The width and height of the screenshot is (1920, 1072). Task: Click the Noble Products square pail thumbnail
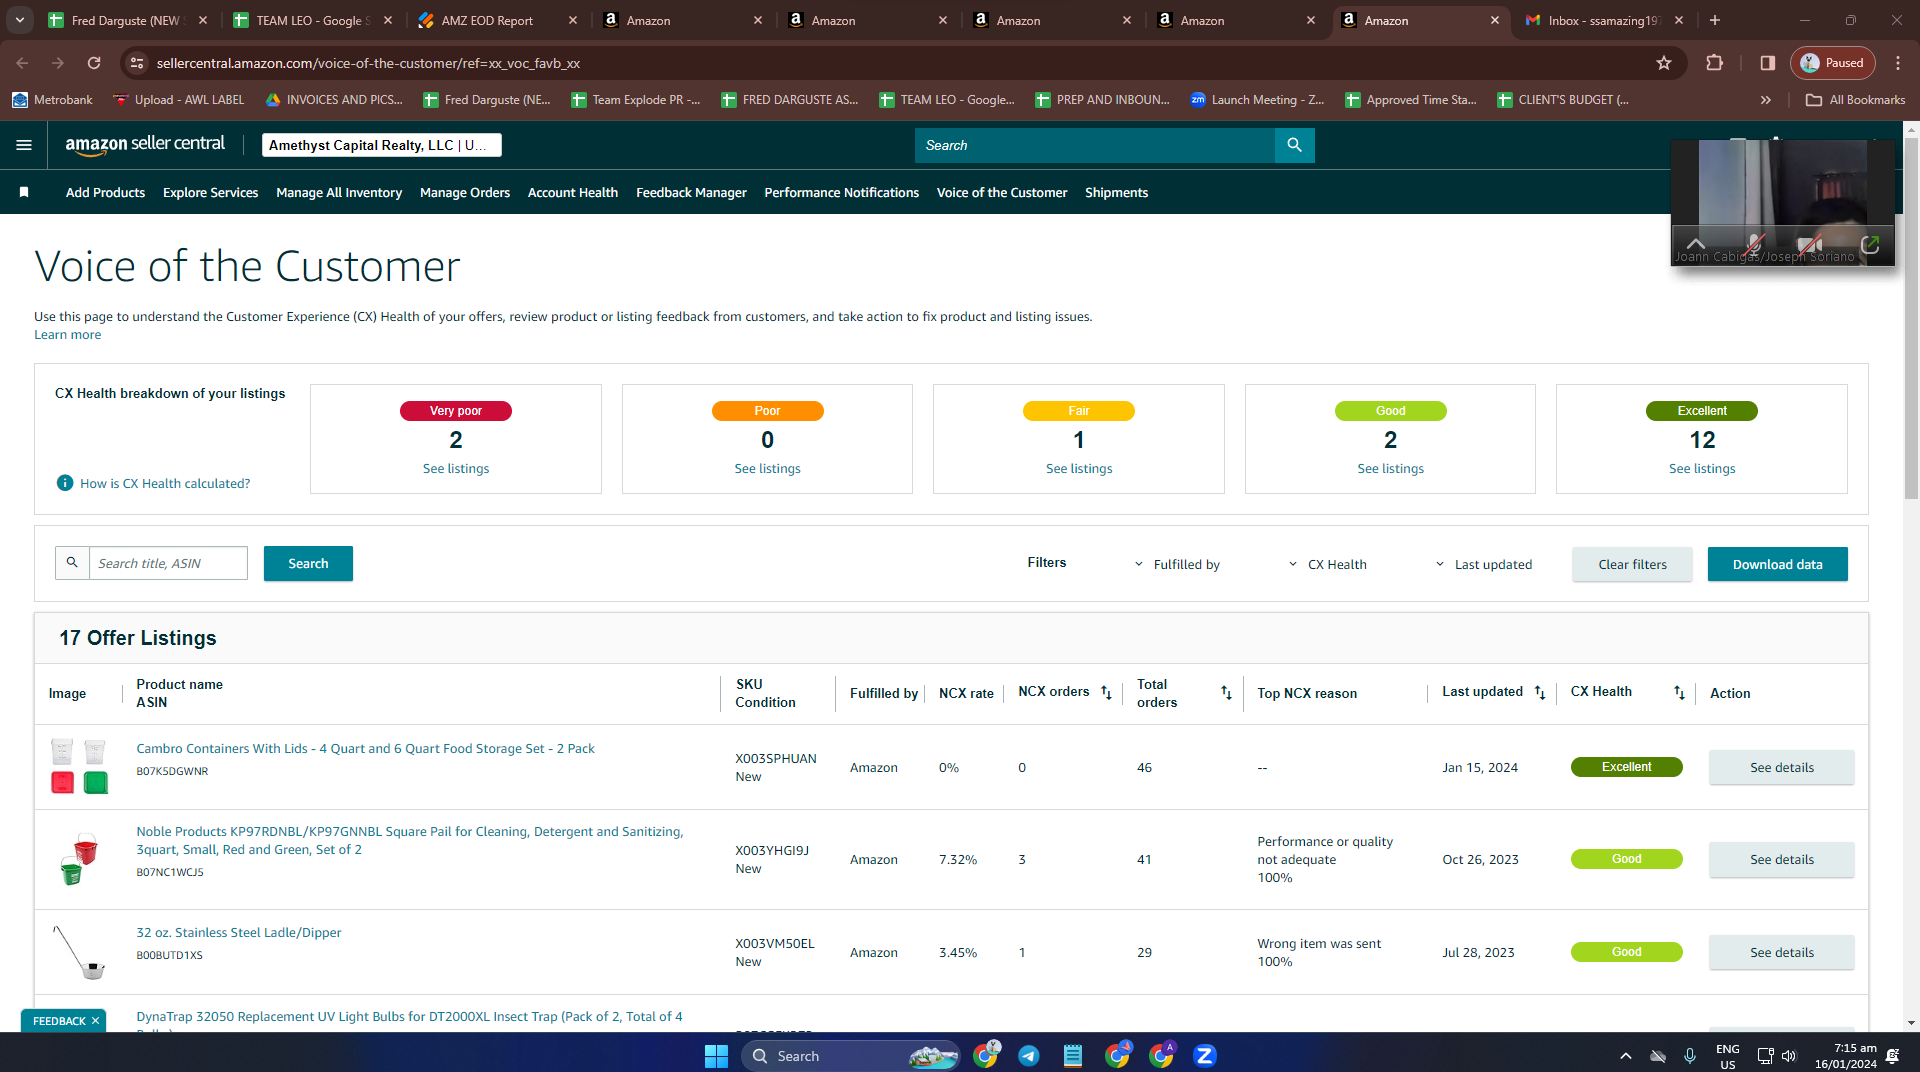[79, 859]
